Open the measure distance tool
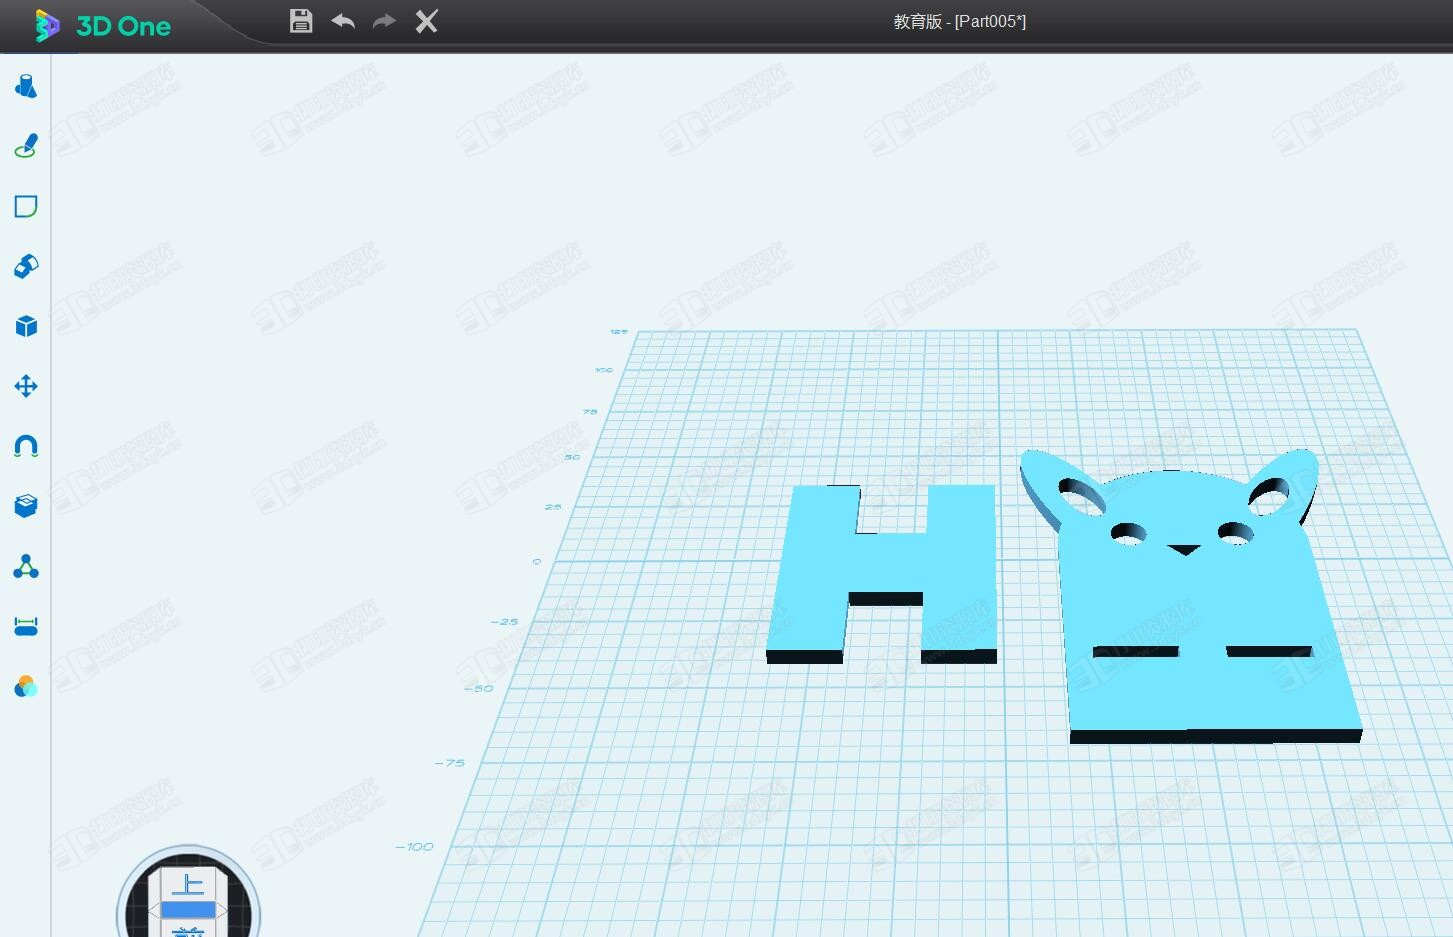This screenshot has width=1453, height=937. [x=26, y=627]
